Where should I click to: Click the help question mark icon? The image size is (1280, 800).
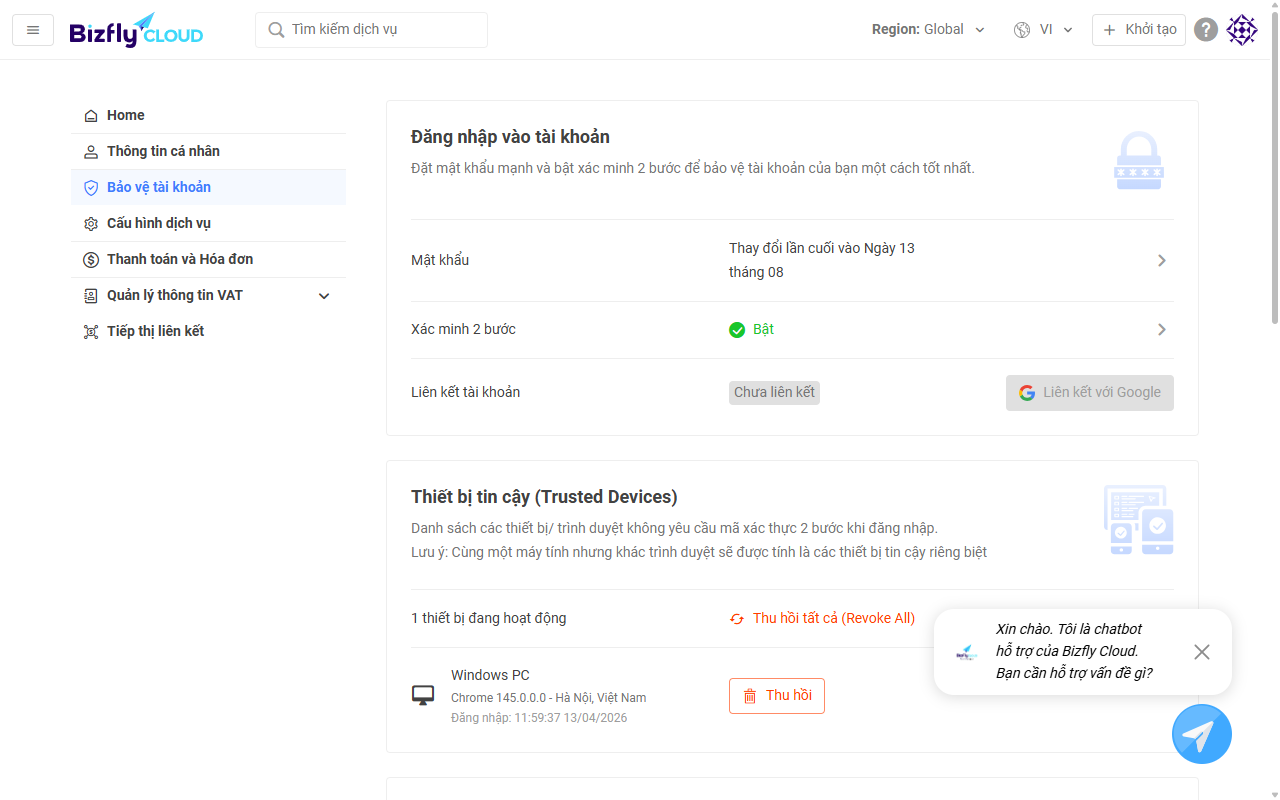pyautogui.click(x=1207, y=30)
